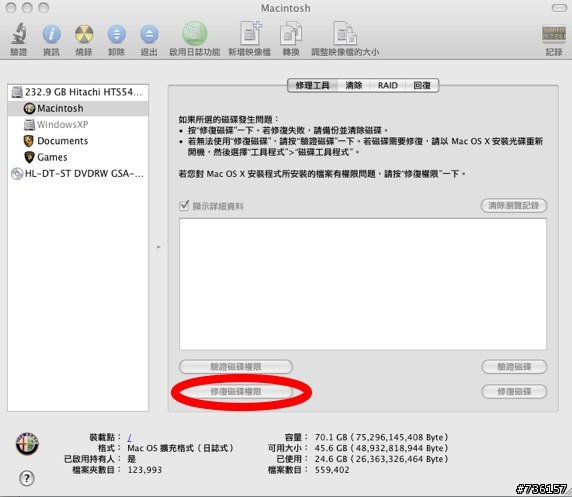Click the 驗證磁碟 button

pos(514,367)
